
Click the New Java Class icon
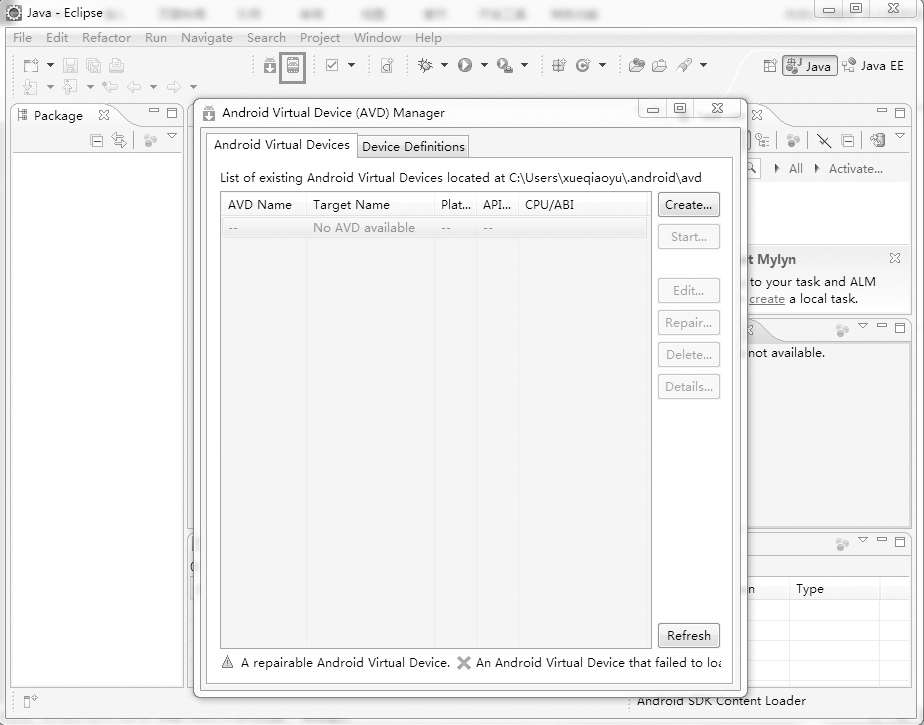coord(583,65)
